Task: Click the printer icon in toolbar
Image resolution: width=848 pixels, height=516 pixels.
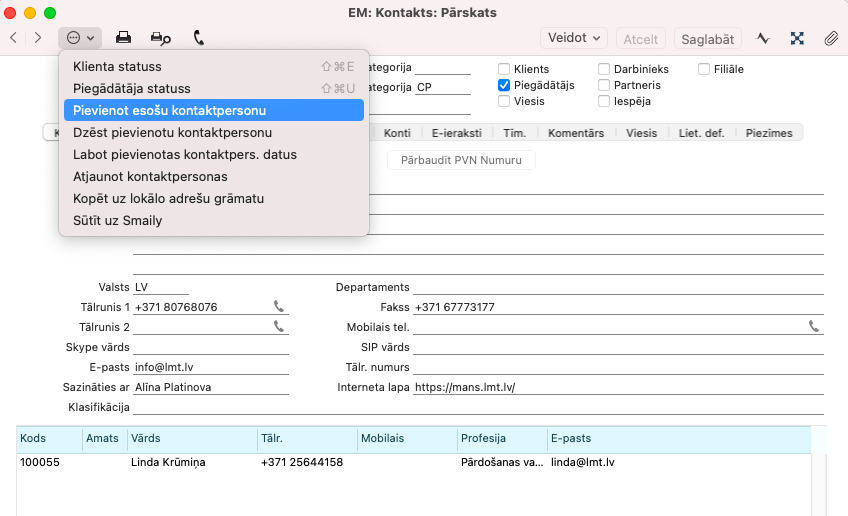Action: pos(123,38)
